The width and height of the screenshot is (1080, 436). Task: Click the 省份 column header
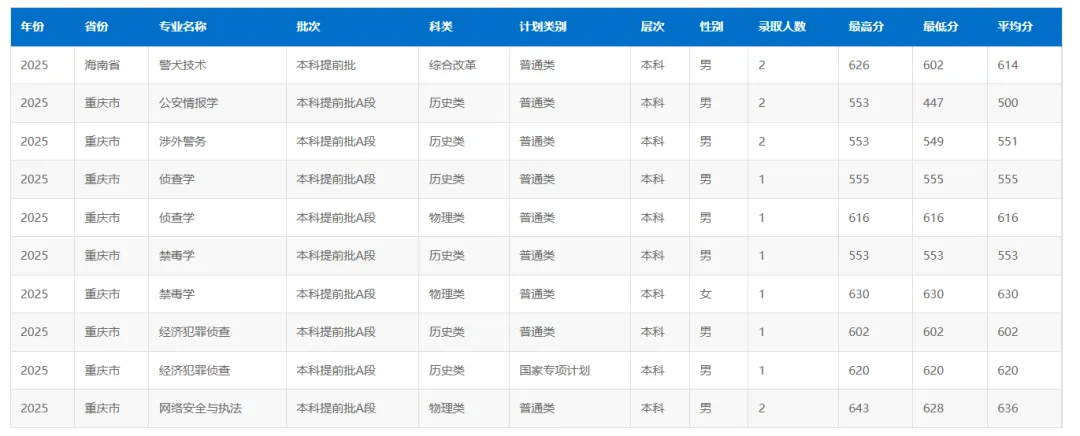tap(96, 27)
